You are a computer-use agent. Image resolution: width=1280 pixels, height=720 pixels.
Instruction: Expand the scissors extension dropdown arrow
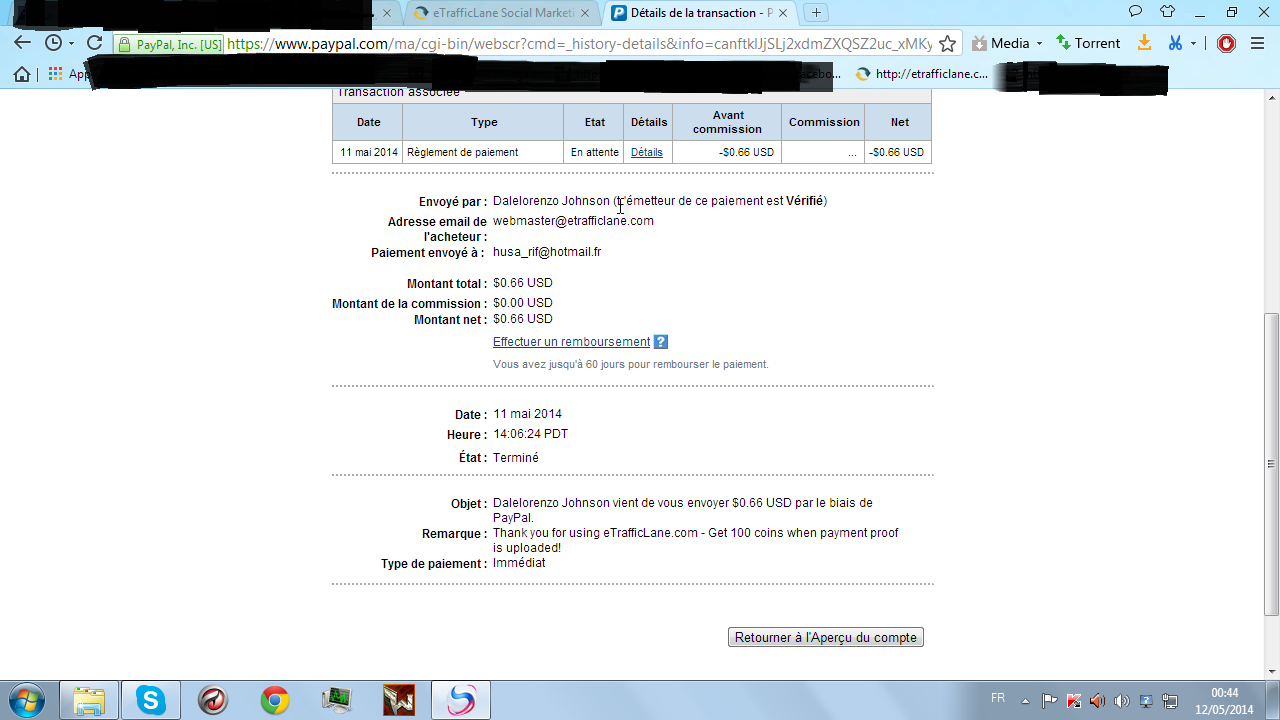click(x=1193, y=44)
